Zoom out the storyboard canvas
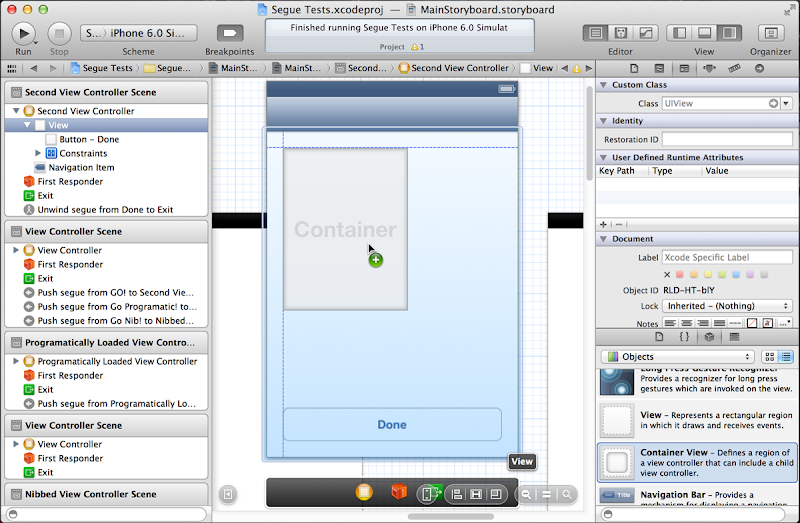Screen dimensions: 800x523 526,494
